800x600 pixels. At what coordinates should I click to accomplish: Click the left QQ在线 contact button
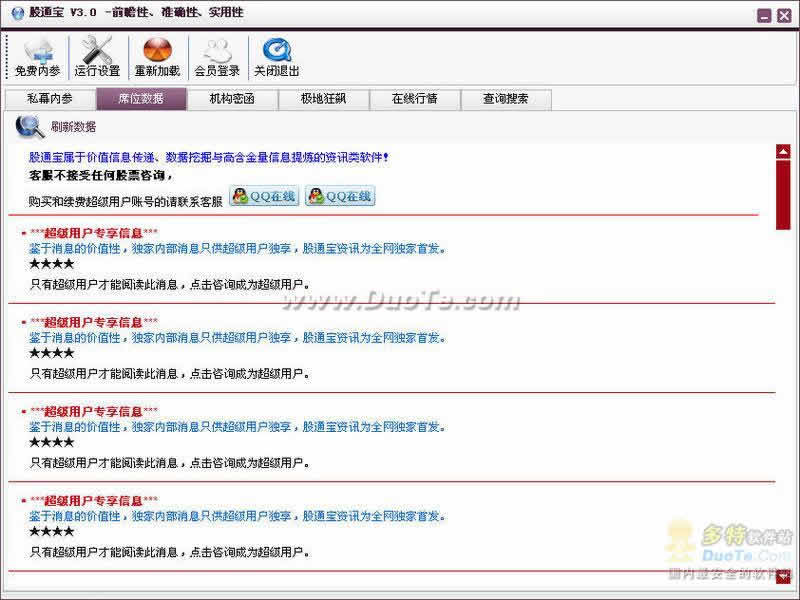click(x=264, y=196)
